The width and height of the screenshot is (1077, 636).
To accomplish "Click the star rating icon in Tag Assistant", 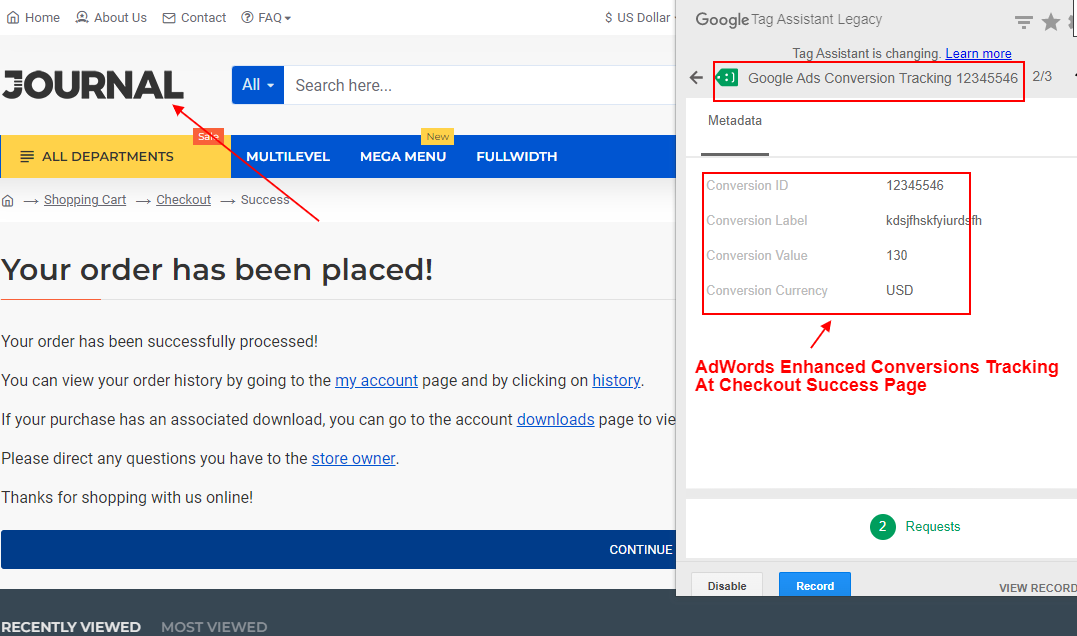I will coord(1051,21).
